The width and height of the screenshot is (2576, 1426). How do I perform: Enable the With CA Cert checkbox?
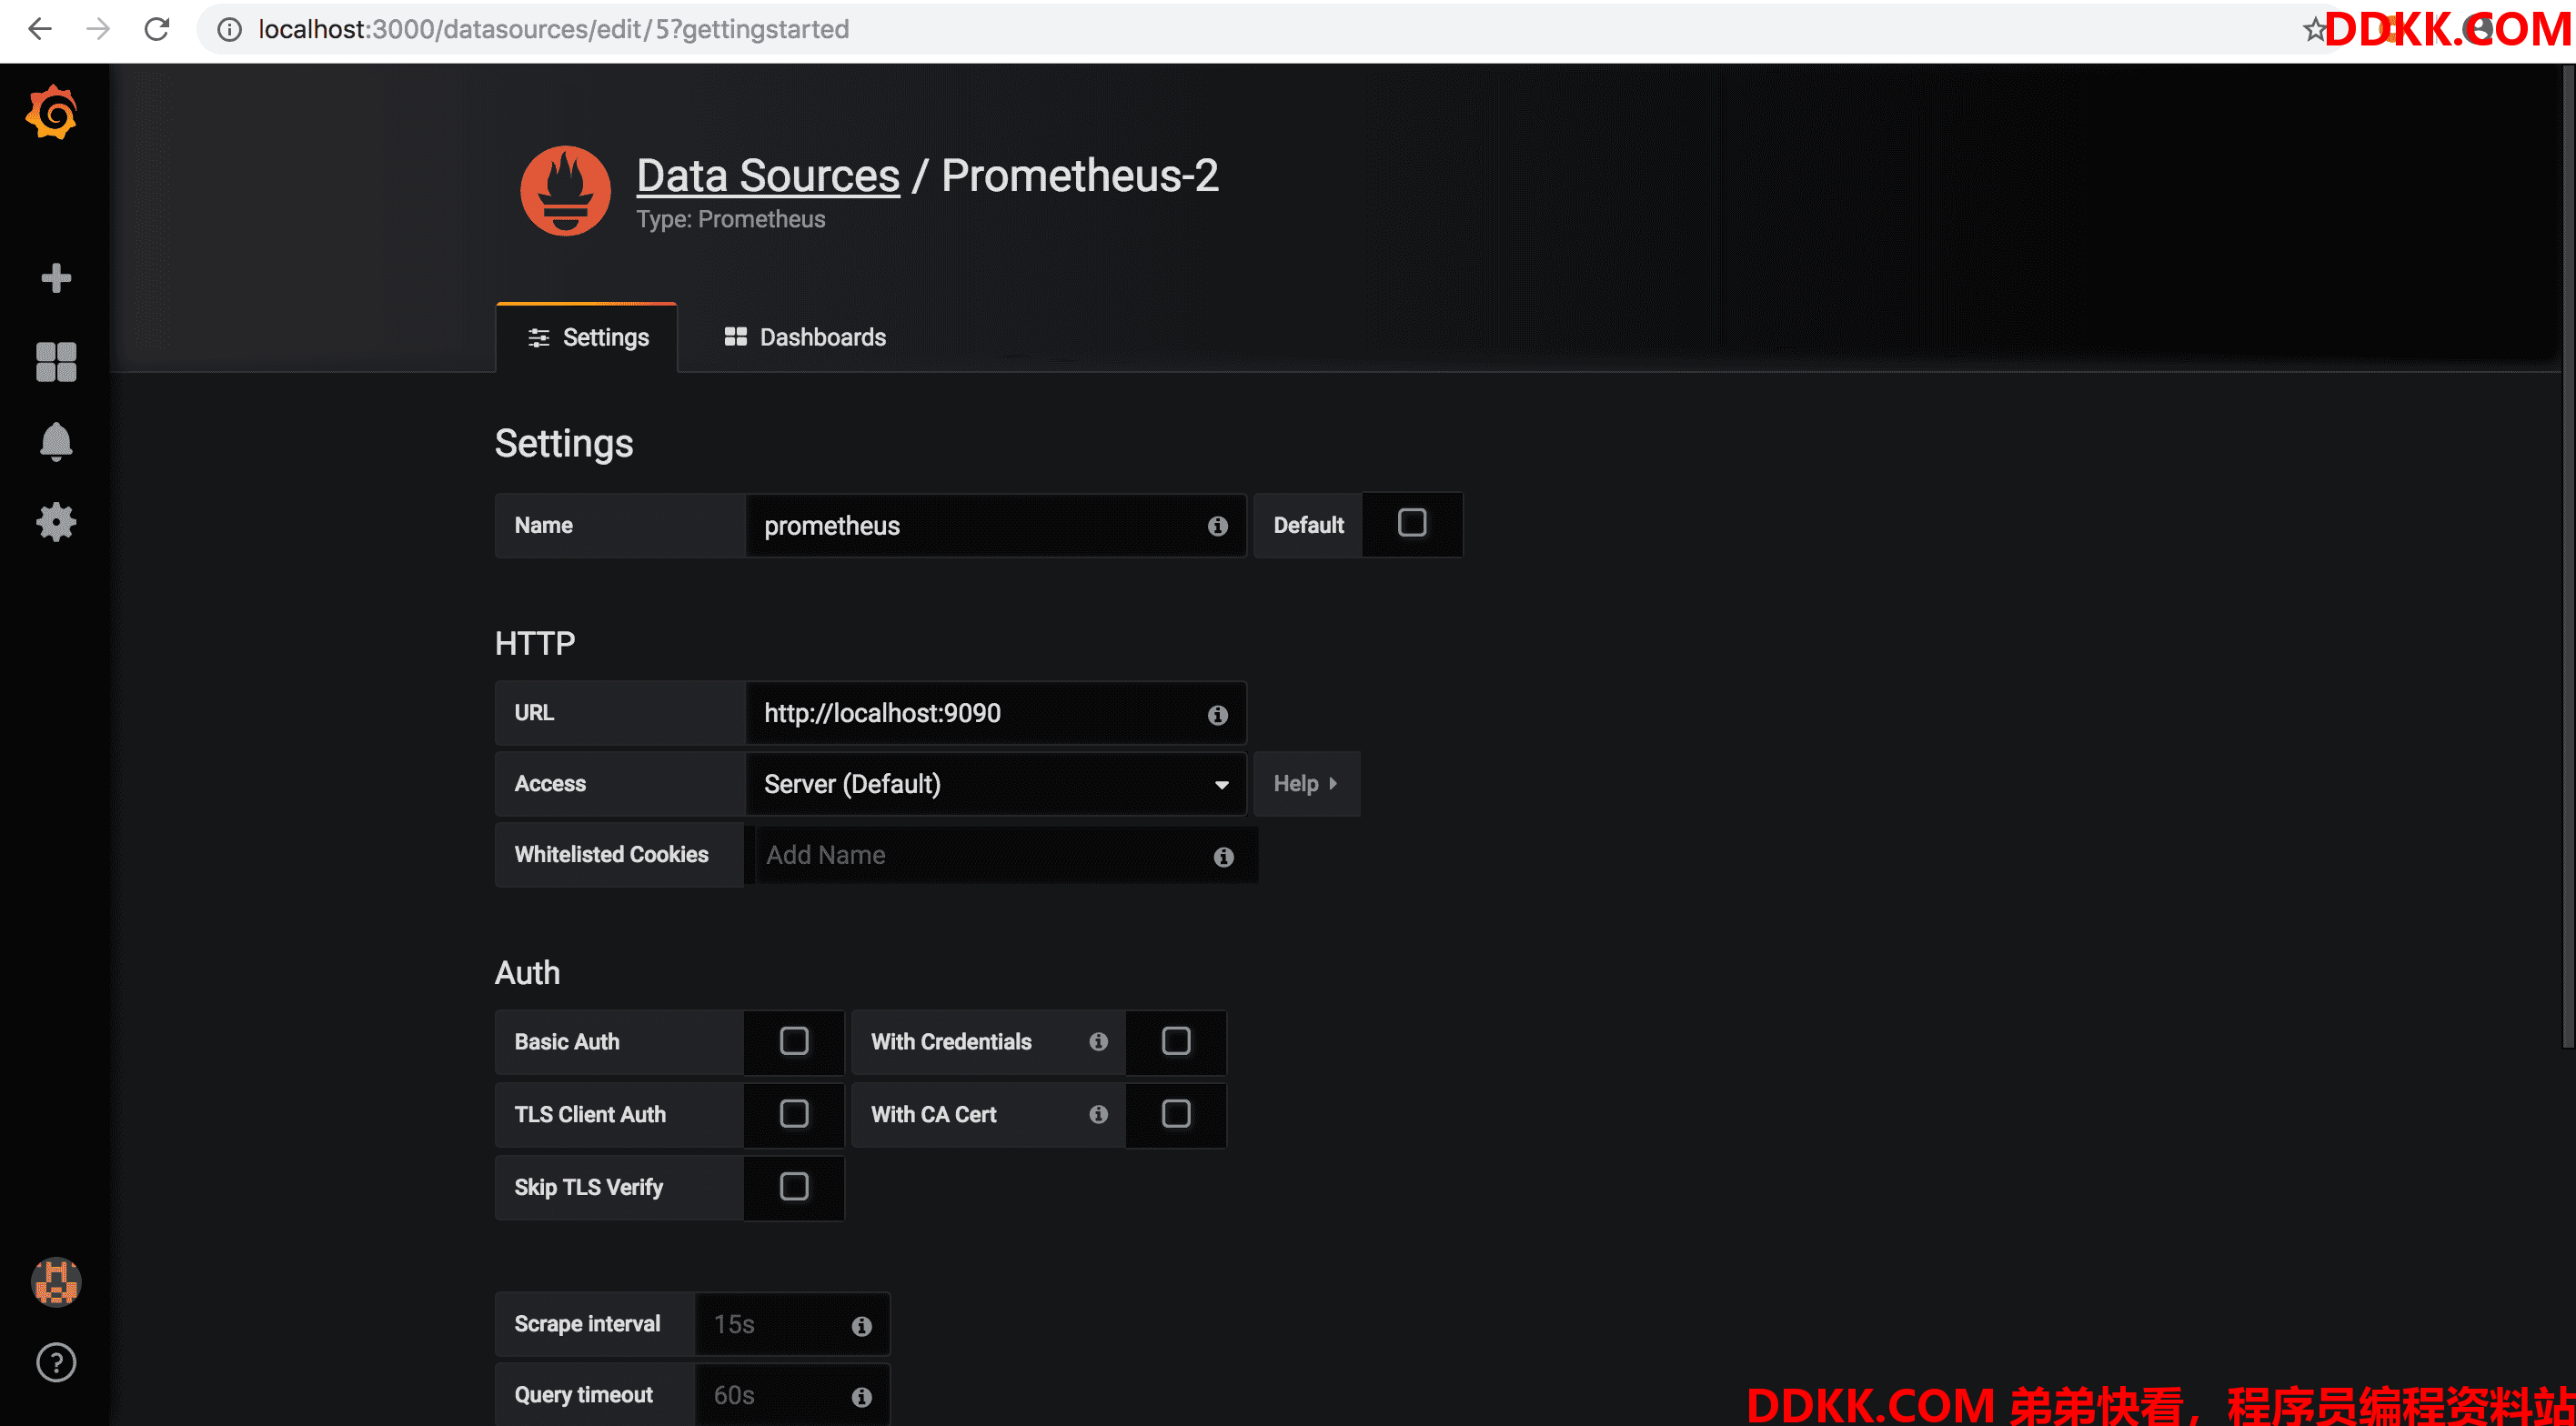(1176, 1114)
